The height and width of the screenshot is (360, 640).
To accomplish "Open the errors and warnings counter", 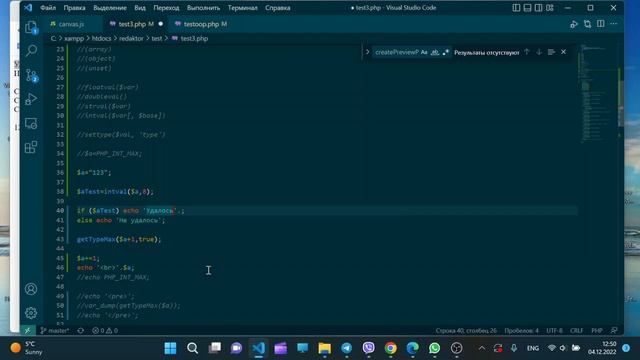I will click(x=105, y=331).
